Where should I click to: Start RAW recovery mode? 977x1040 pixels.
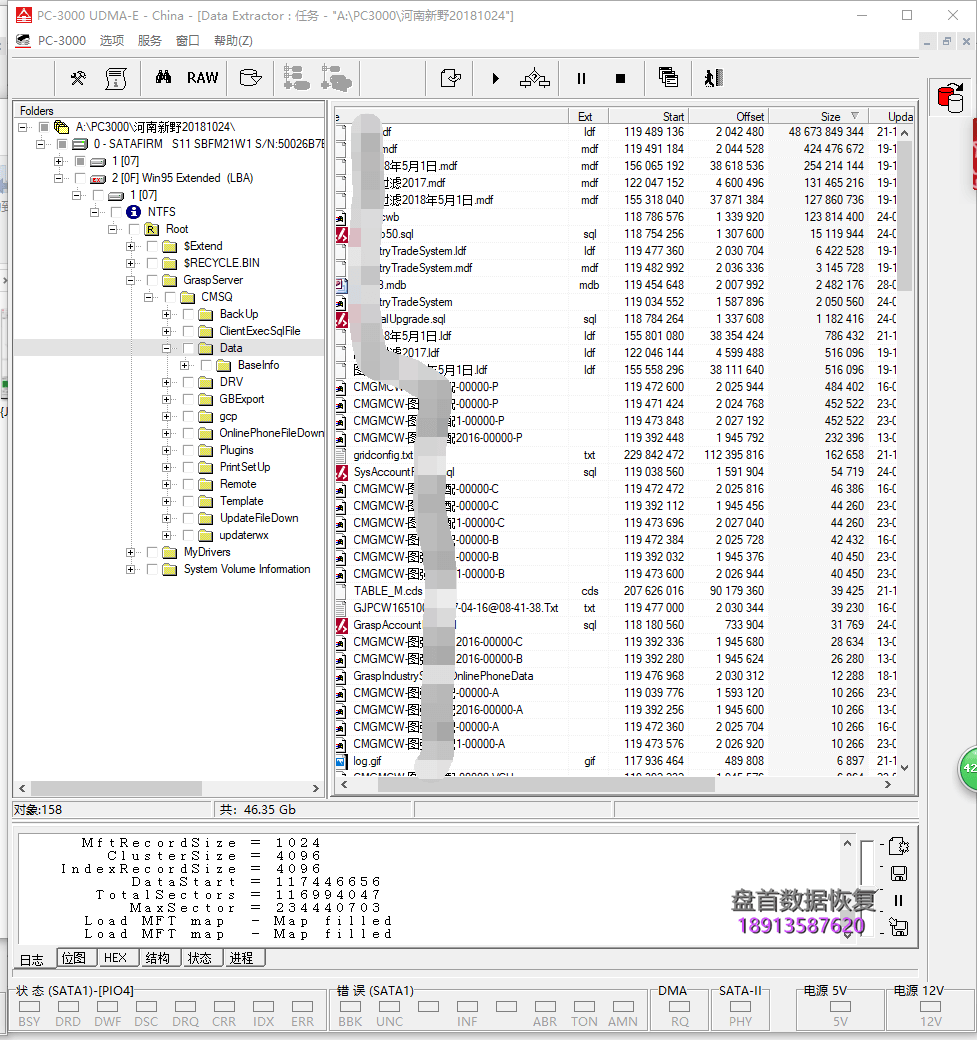tap(202, 78)
